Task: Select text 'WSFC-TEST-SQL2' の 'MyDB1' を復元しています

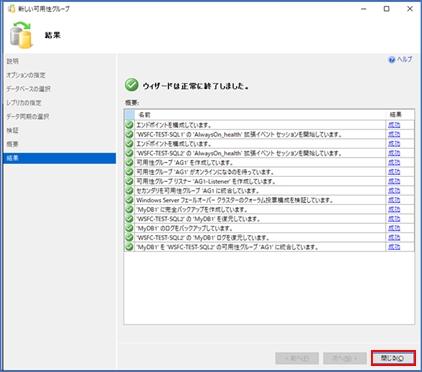Action: click(198, 219)
